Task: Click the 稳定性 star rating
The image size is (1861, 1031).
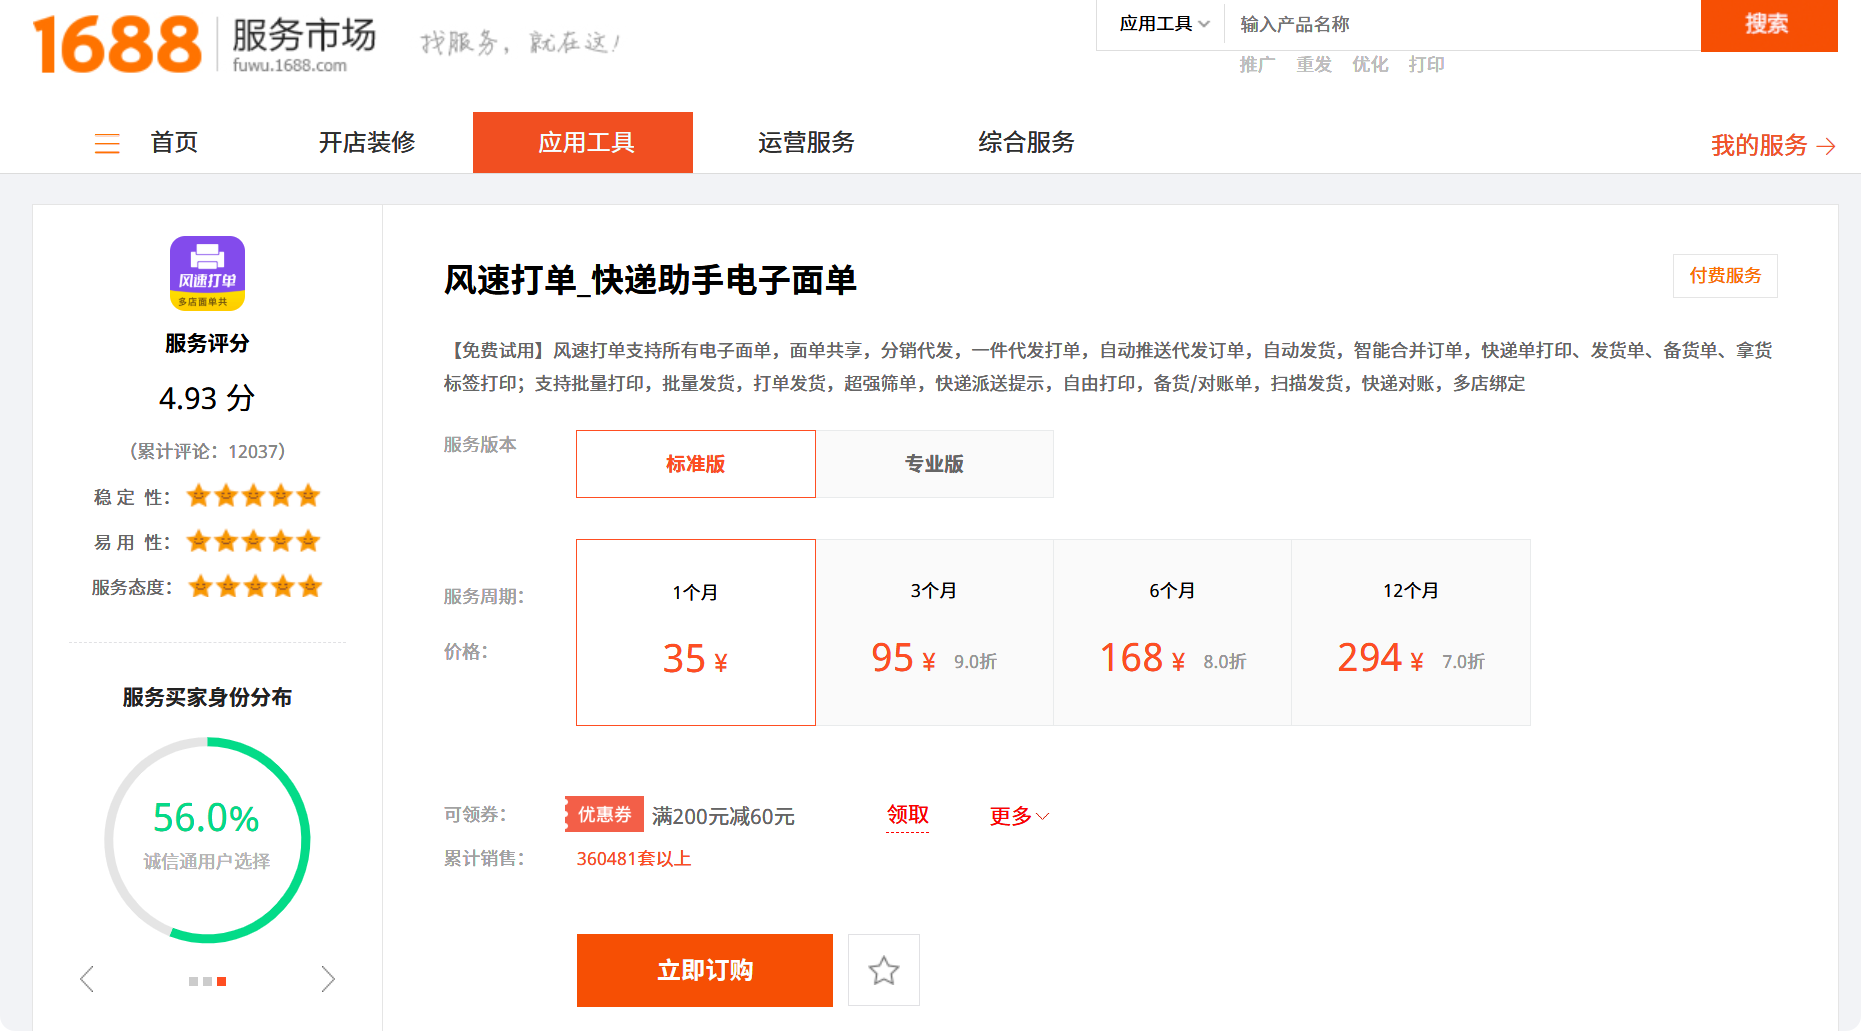Action: pos(253,496)
